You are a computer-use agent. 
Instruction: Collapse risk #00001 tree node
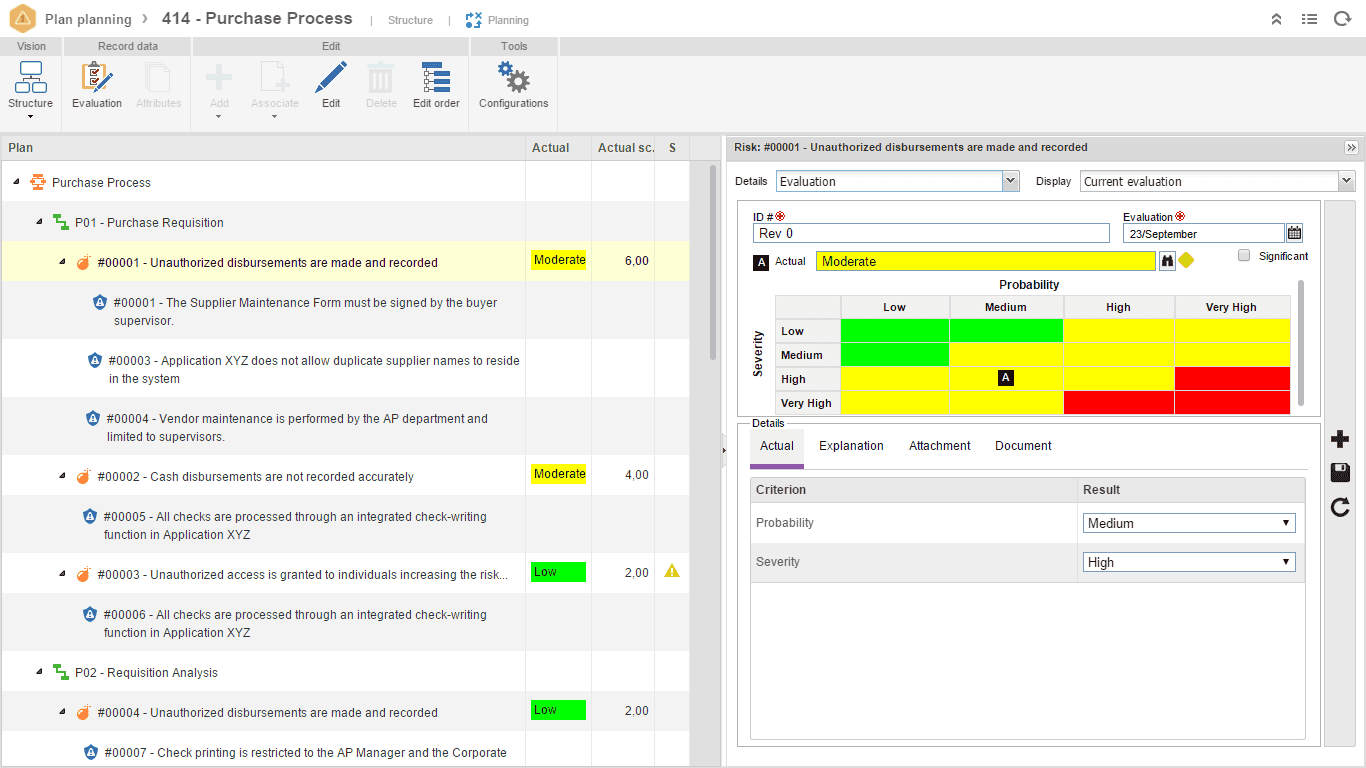[63, 262]
